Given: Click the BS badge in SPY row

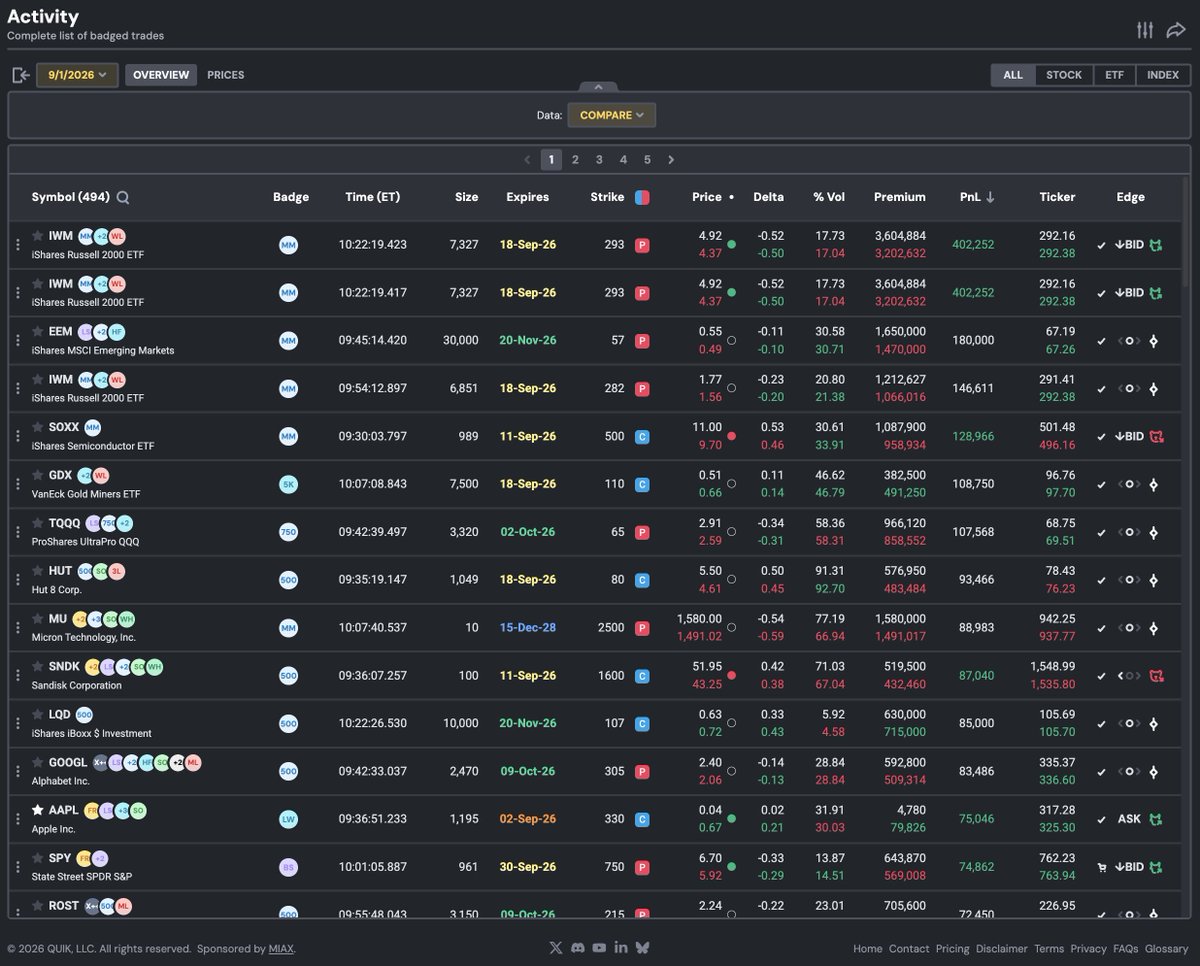Looking at the screenshot, I should tap(288, 867).
